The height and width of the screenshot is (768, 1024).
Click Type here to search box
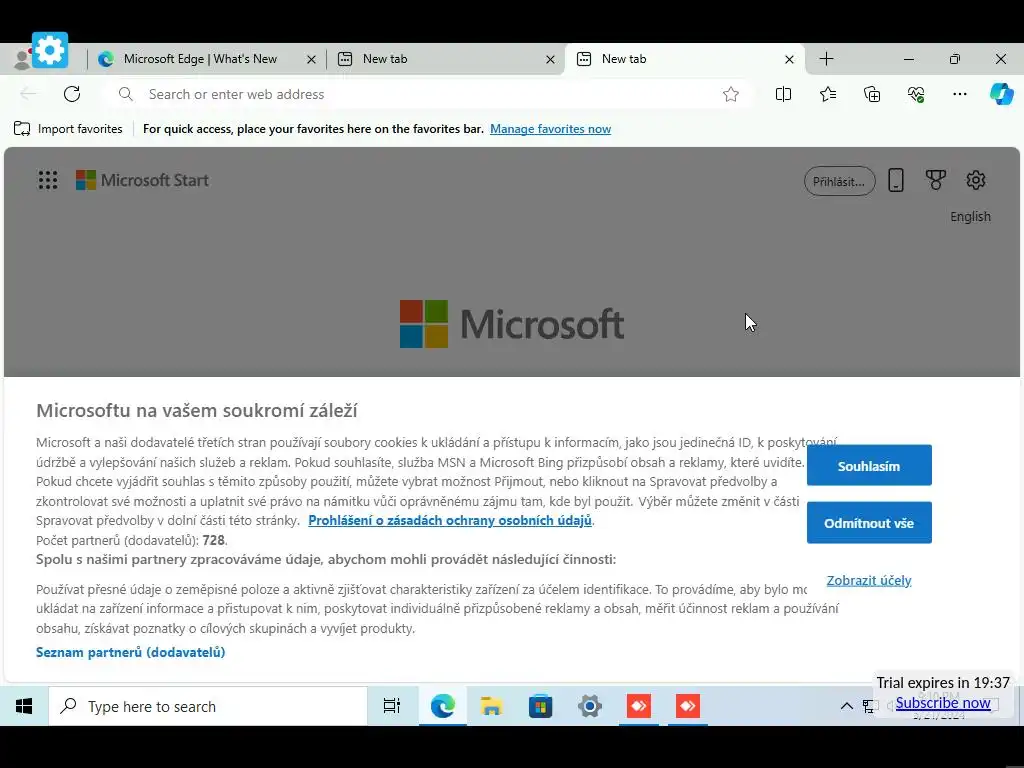208,706
